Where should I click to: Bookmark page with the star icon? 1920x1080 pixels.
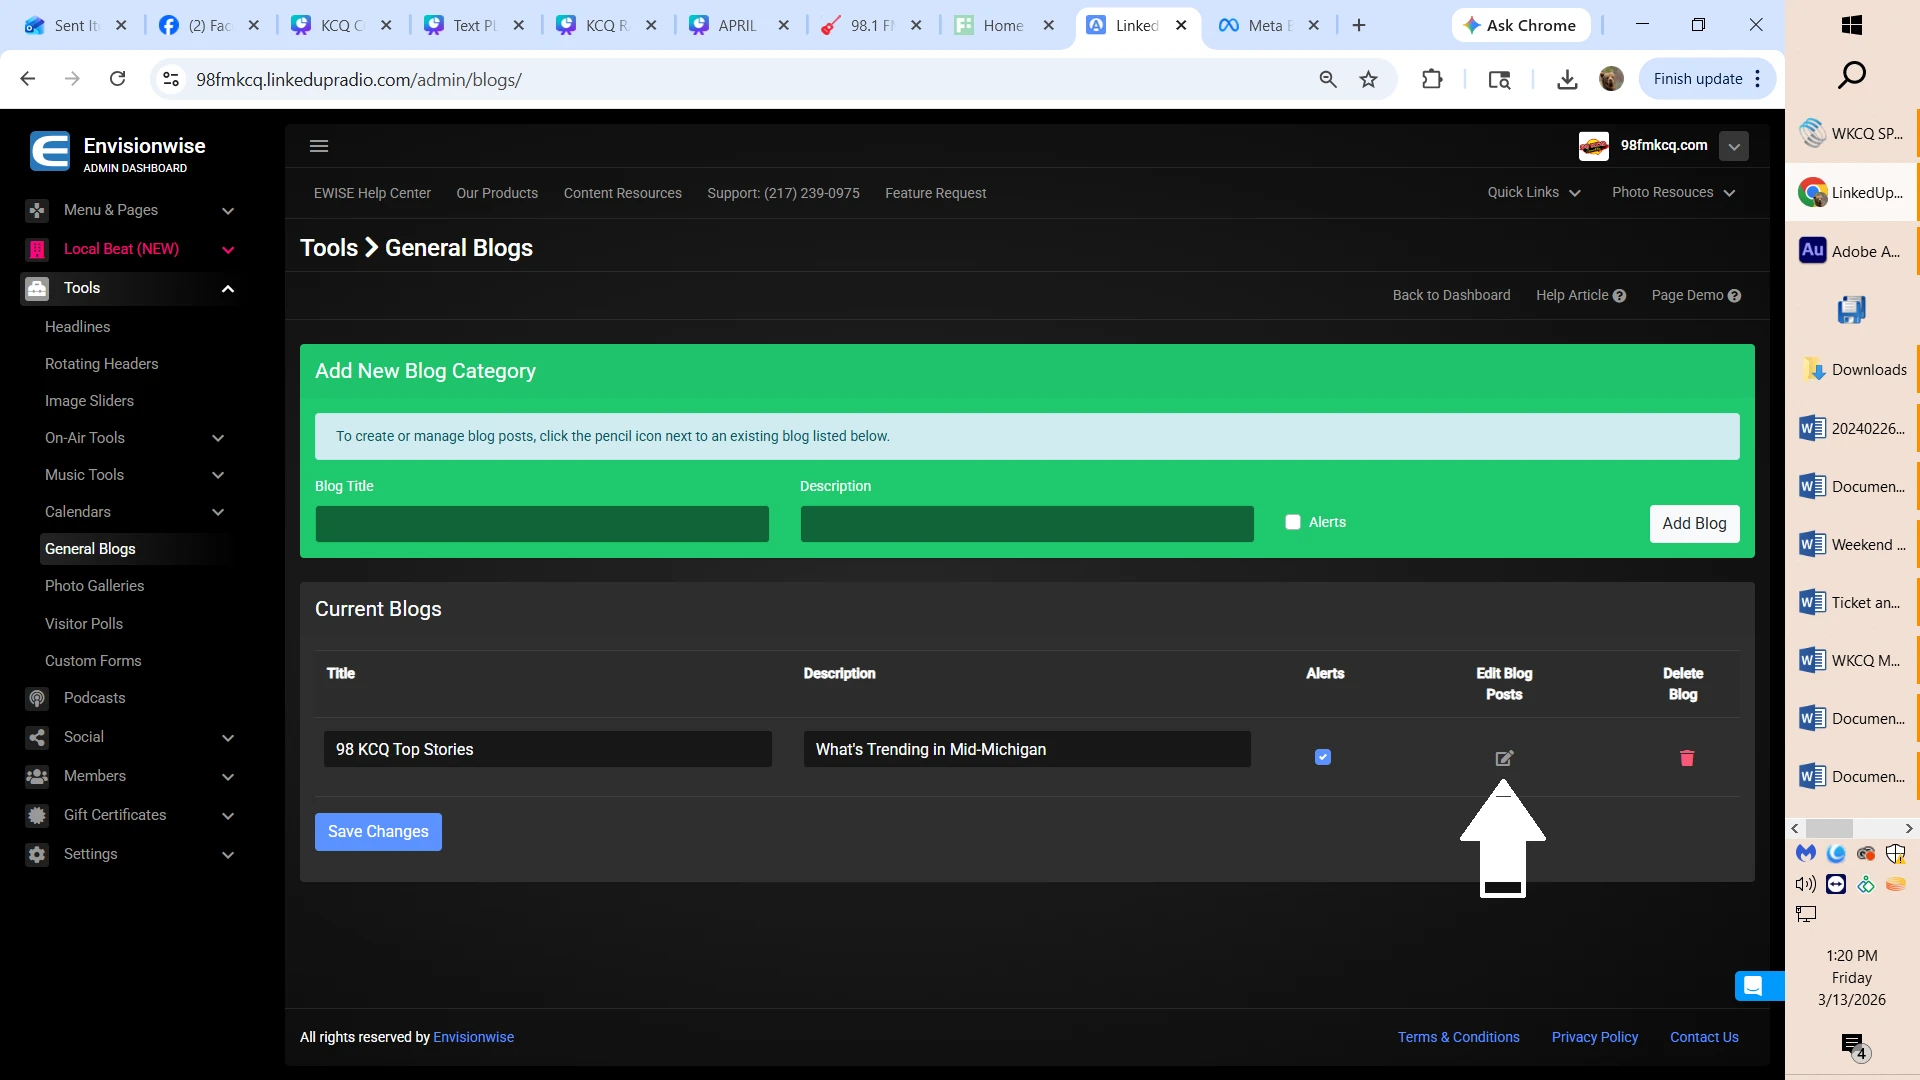point(1369,79)
